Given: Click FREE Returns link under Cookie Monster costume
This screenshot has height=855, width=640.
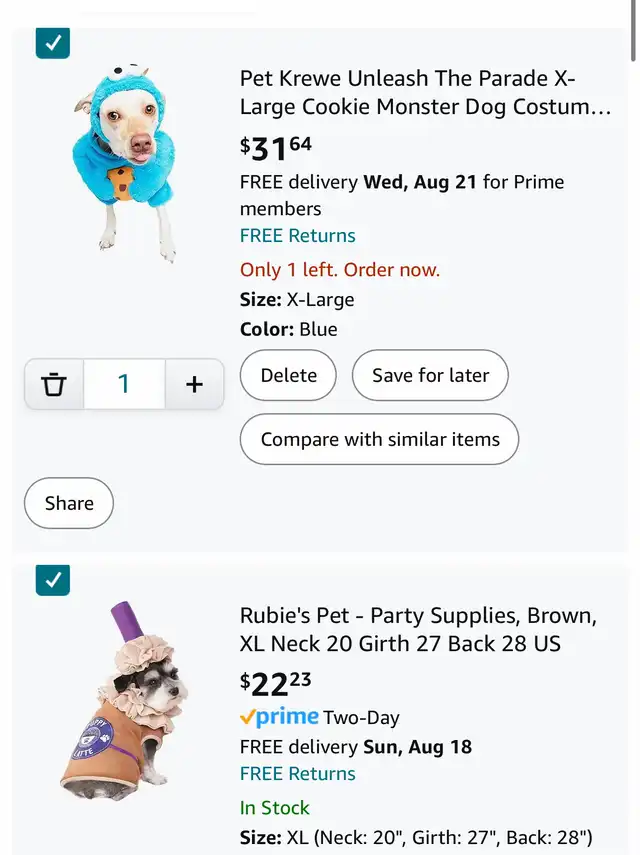Looking at the screenshot, I should coord(297,236).
